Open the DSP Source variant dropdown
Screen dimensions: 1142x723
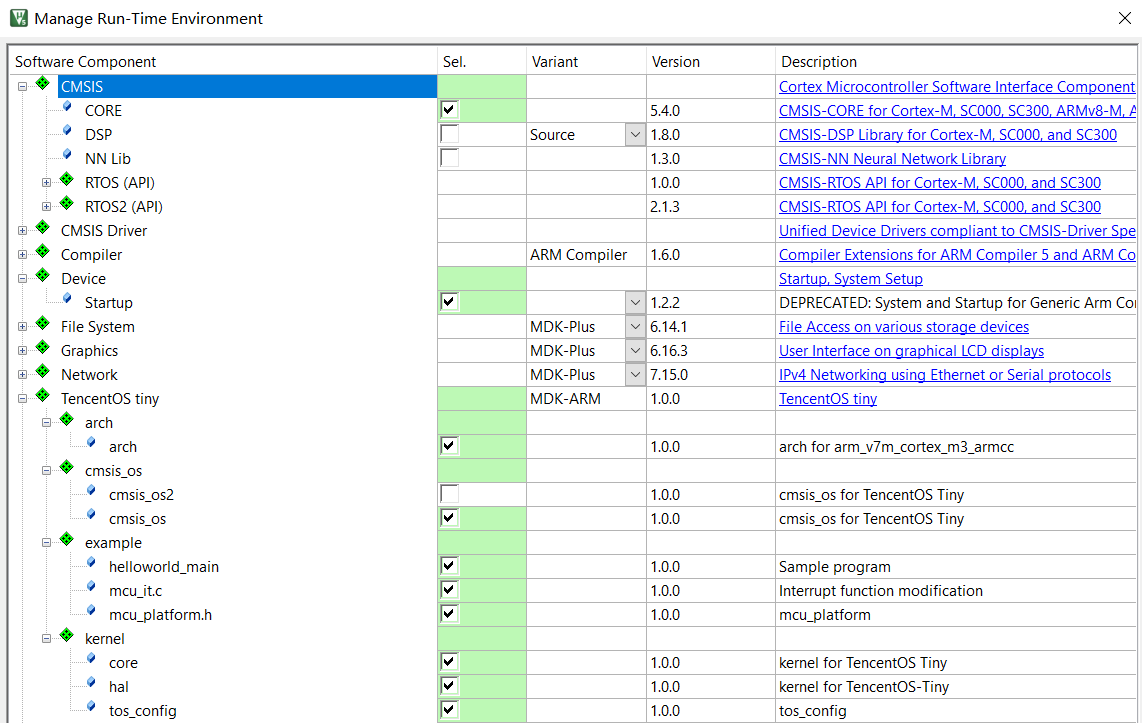pyautogui.click(x=635, y=135)
